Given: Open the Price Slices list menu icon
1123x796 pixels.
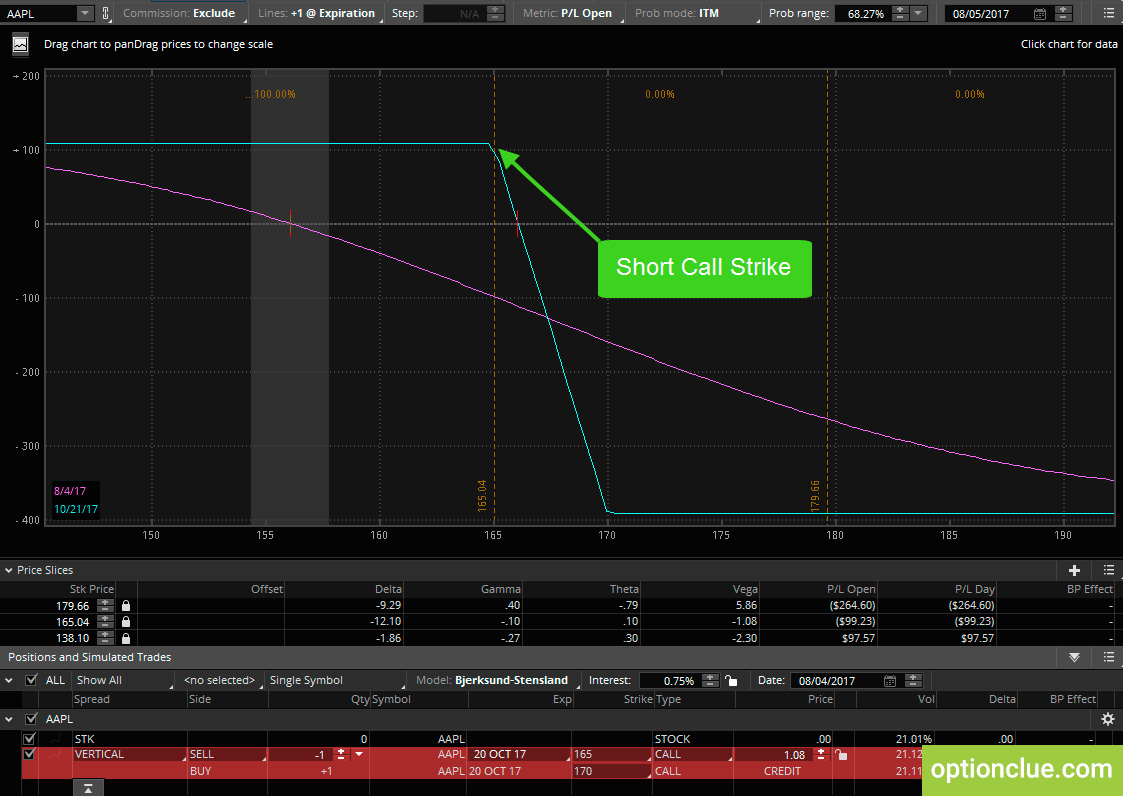Looking at the screenshot, I should pos(1108,570).
